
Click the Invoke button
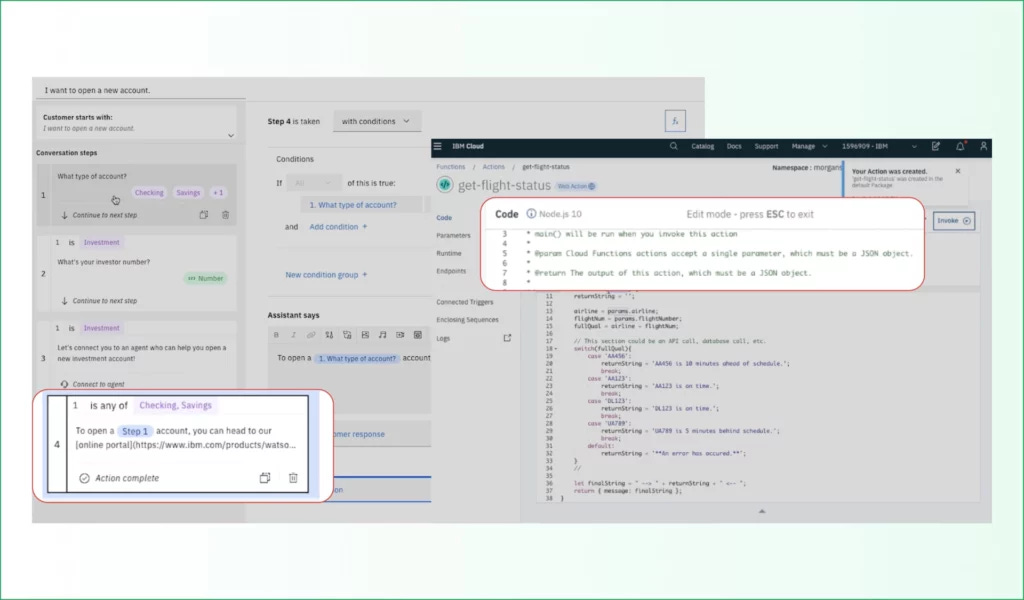953,221
